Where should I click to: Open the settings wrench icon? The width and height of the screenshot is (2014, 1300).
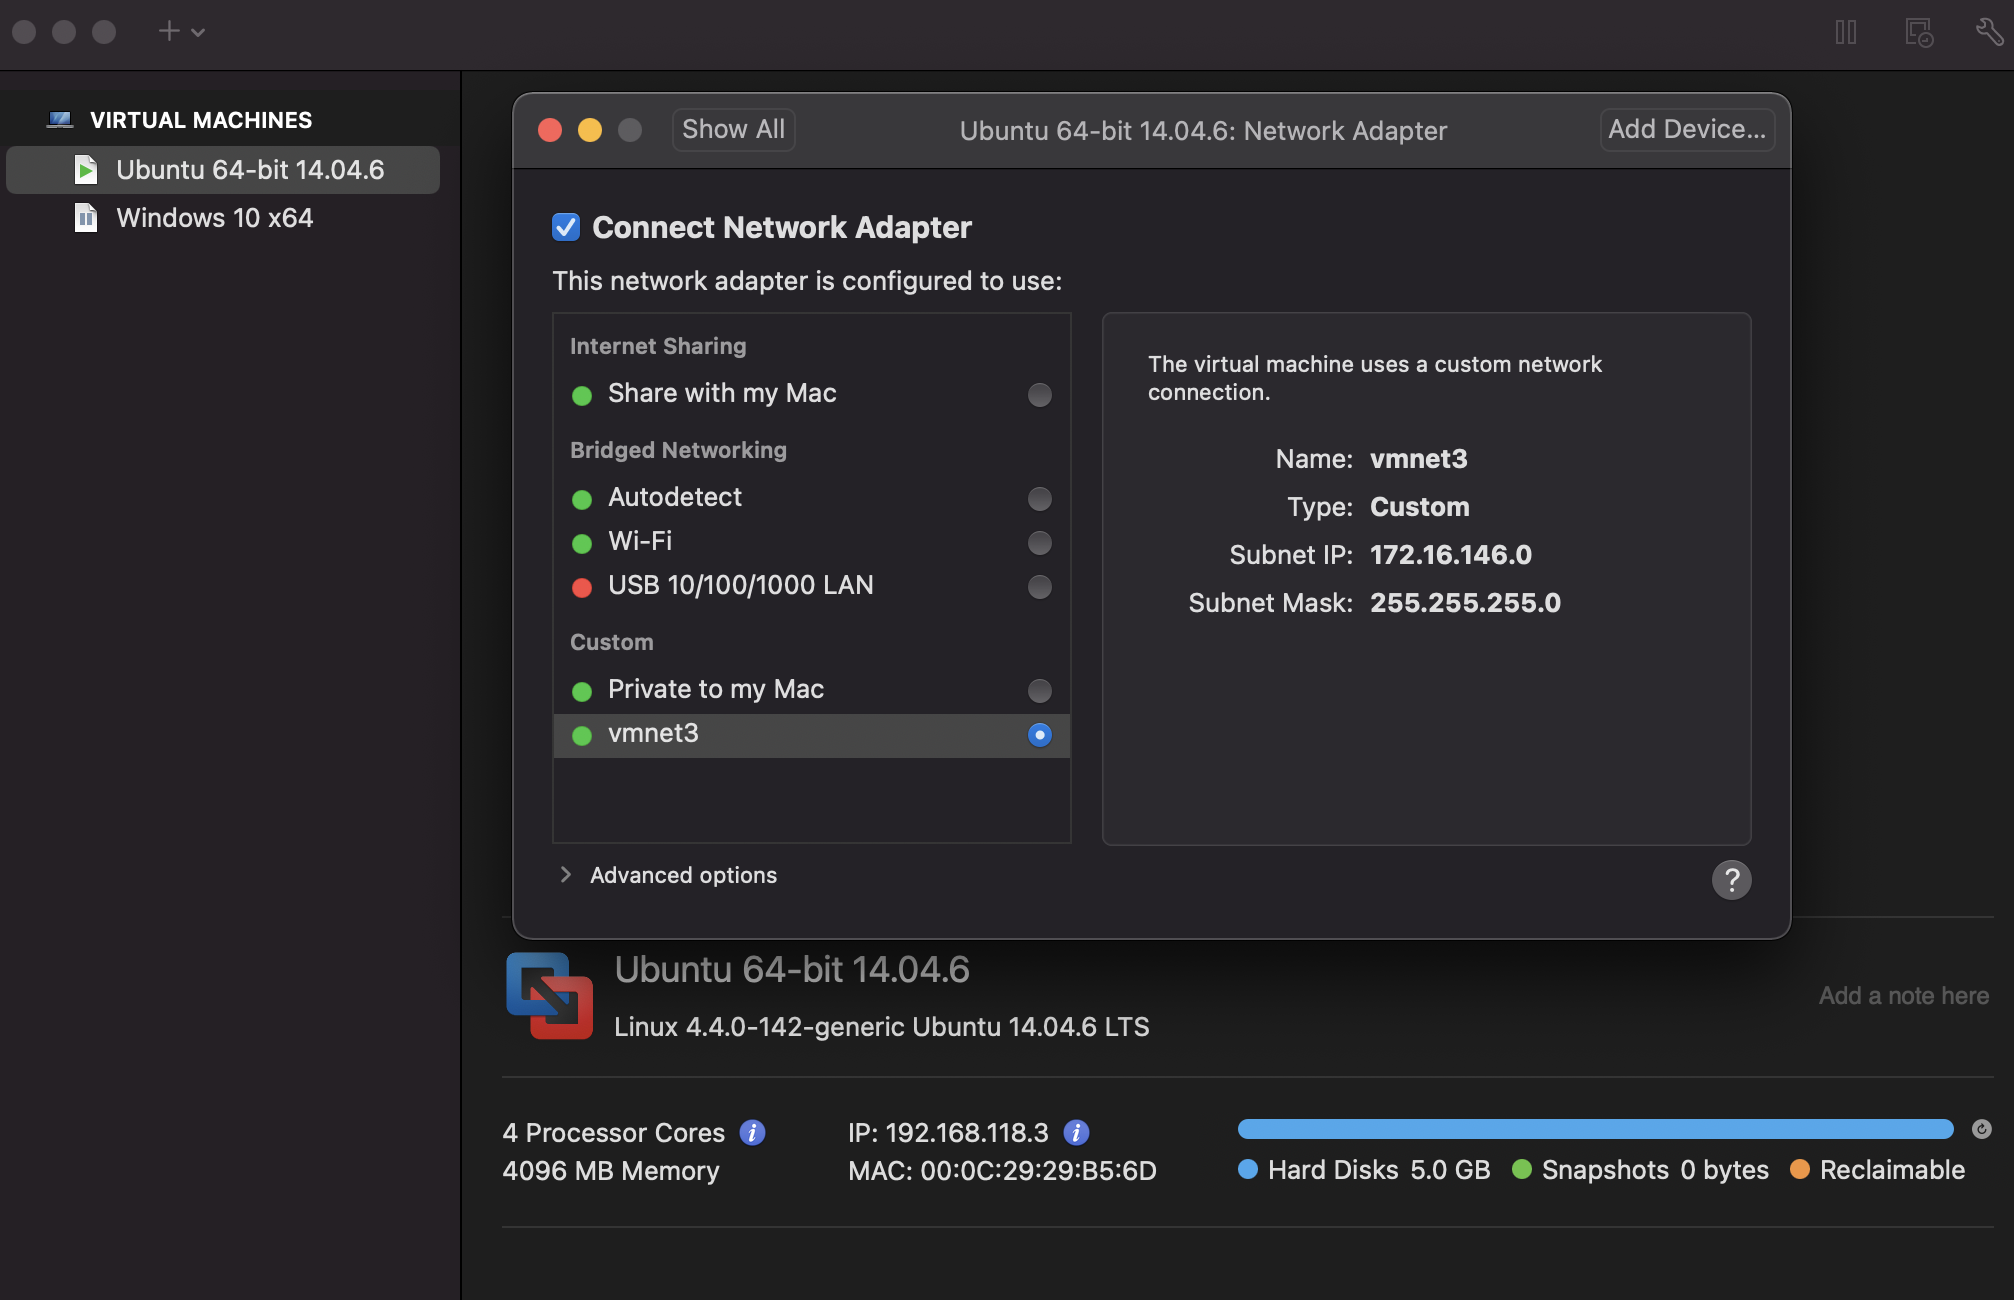coord(1989,32)
